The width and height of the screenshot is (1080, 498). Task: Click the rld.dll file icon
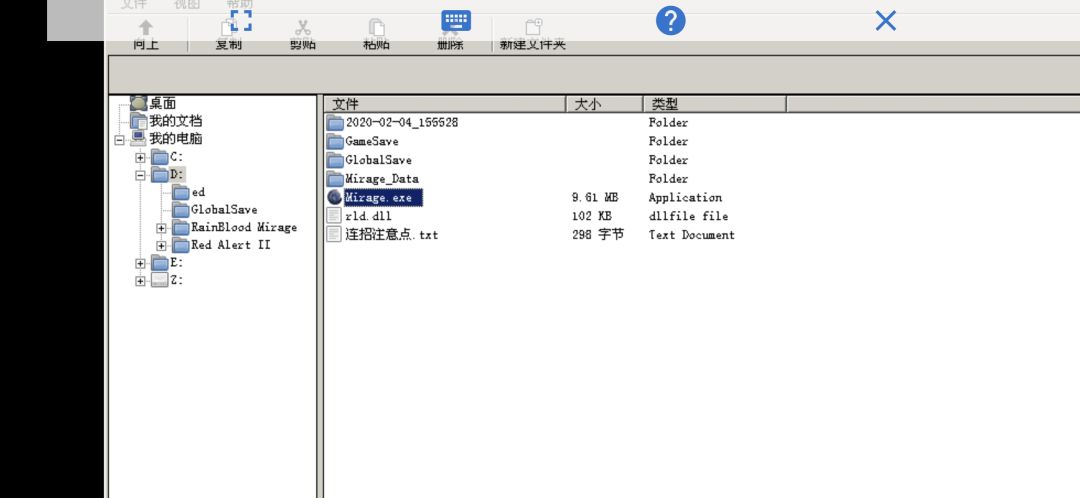[335, 216]
